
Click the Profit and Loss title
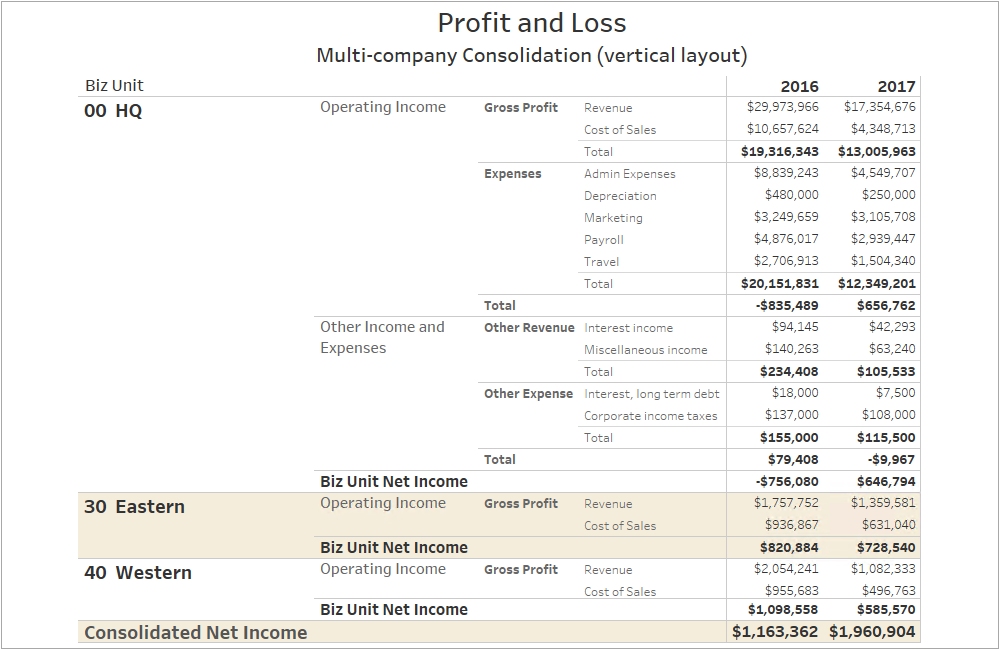pyautogui.click(x=532, y=23)
